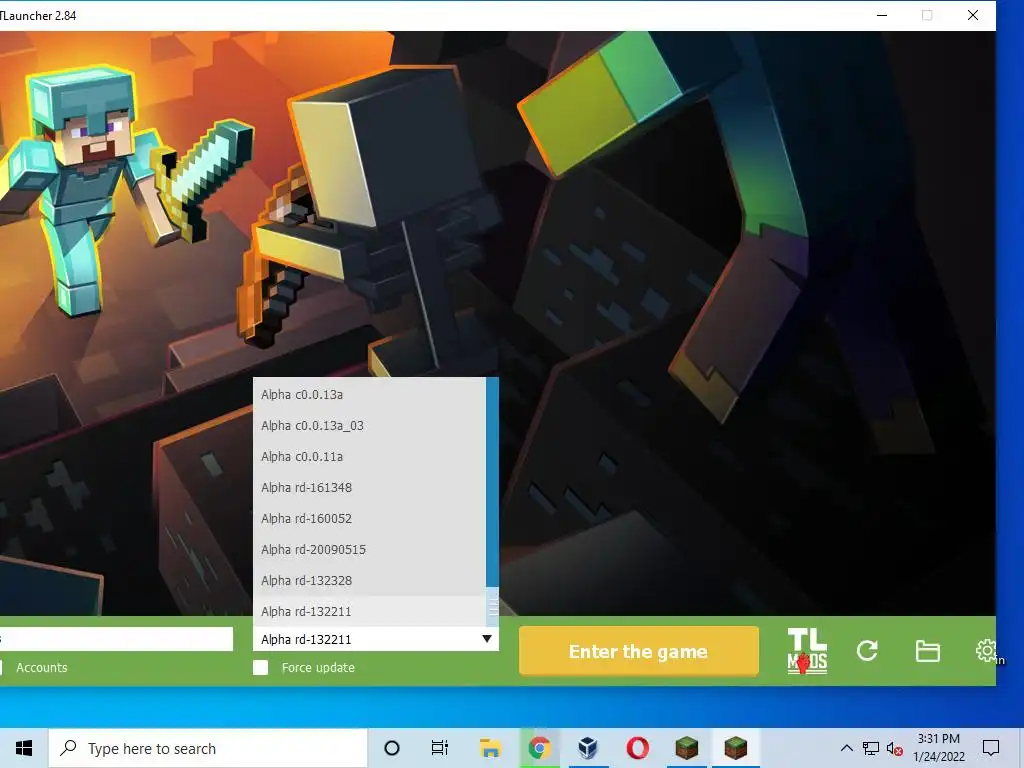
Task: Choose Alpha c0.0.11a from list
Action: [x=370, y=456]
